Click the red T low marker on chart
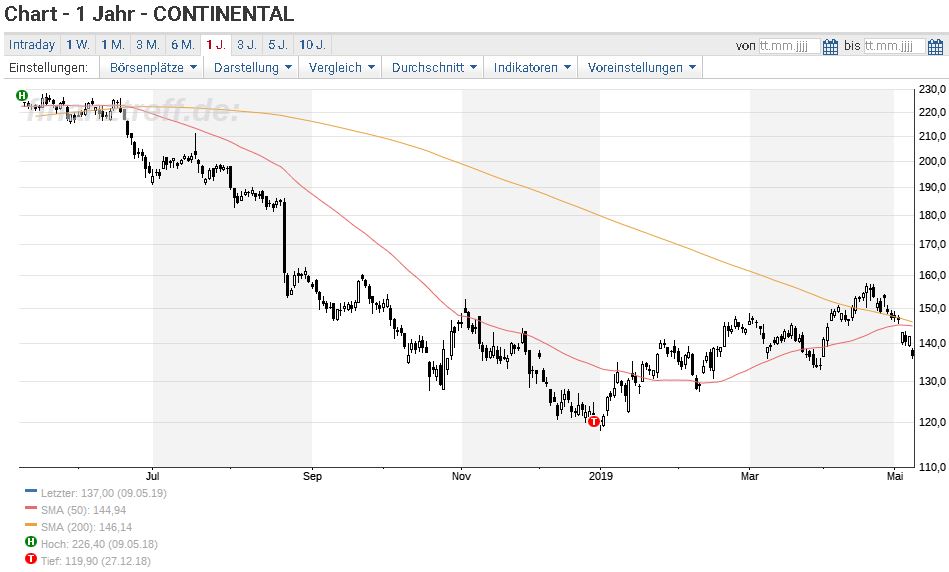 594,421
